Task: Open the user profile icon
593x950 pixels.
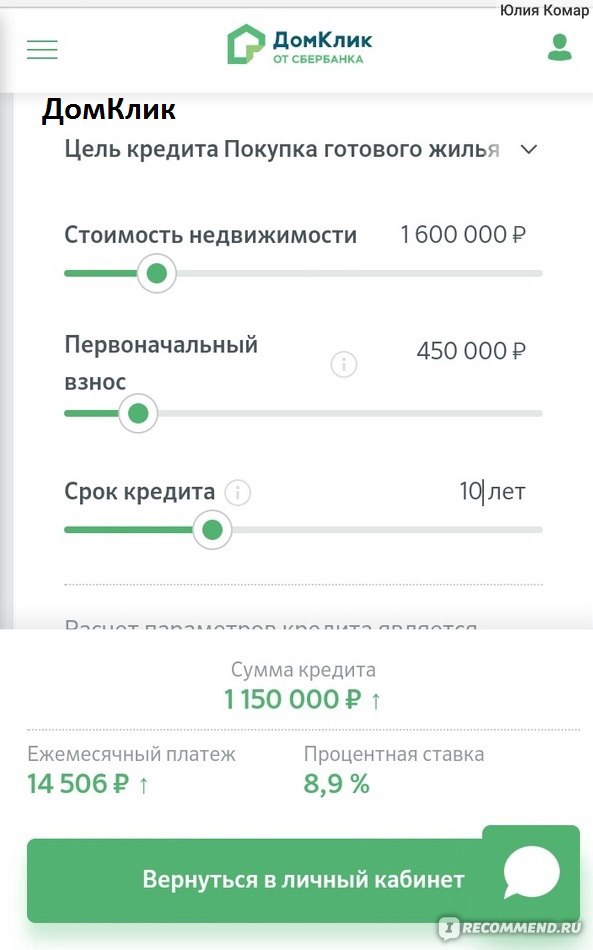Action: click(560, 47)
